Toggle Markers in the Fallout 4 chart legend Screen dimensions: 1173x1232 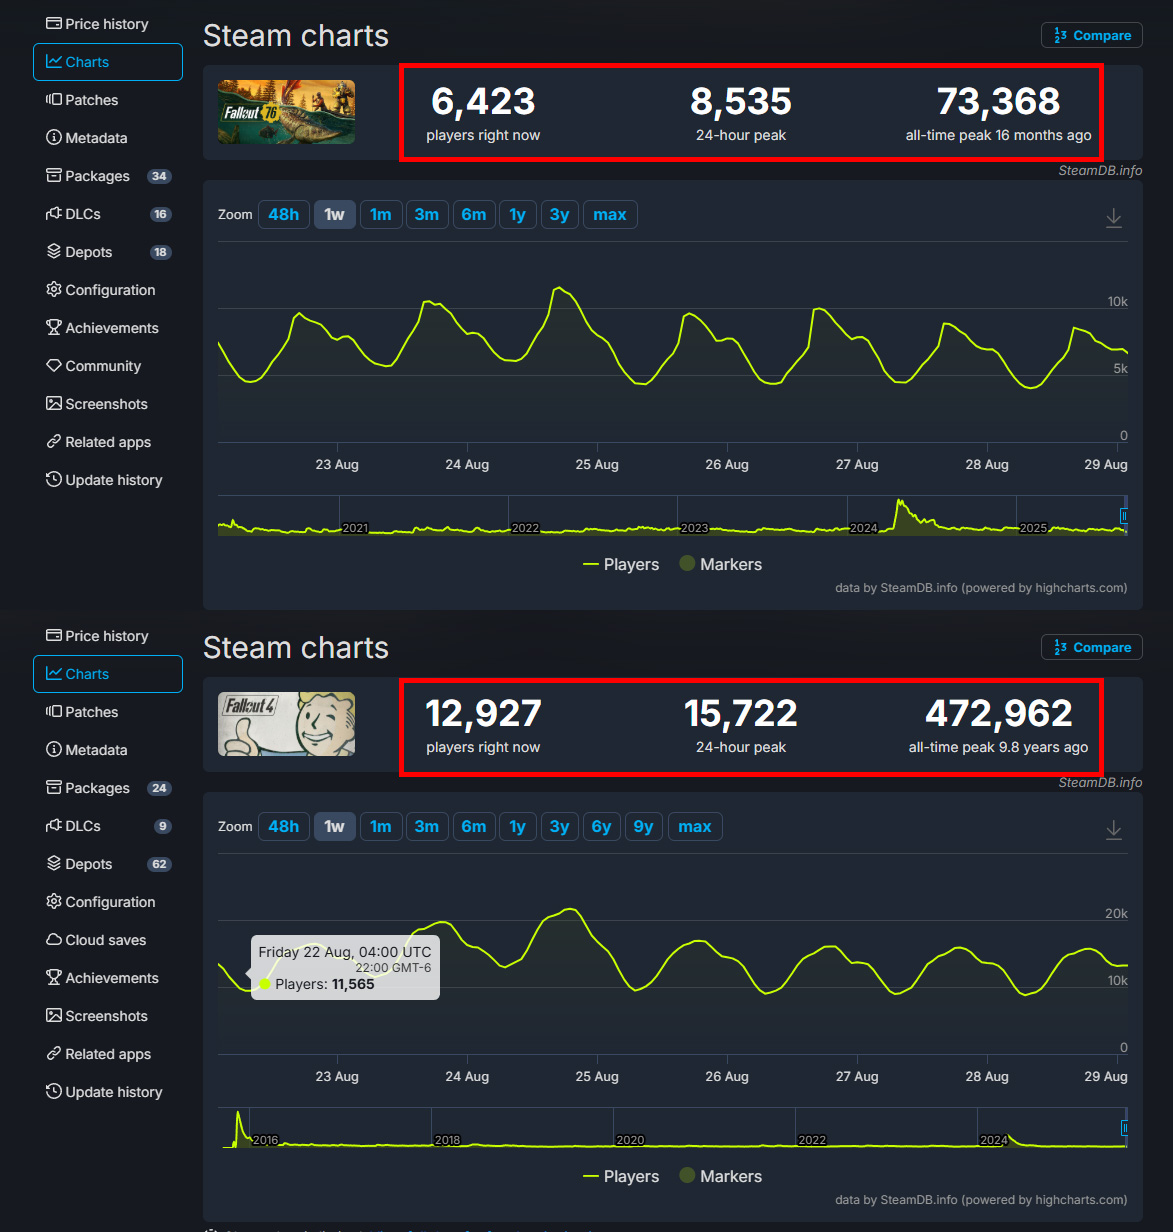click(x=720, y=1176)
